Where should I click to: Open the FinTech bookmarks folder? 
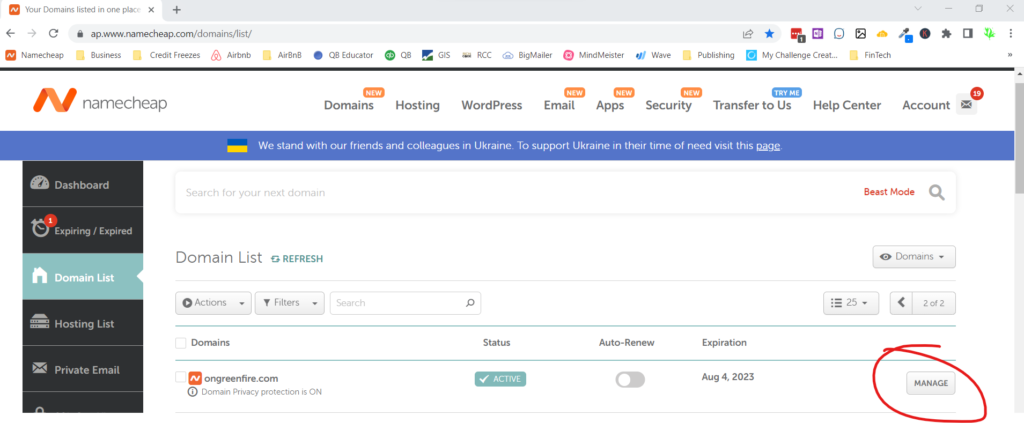point(870,55)
